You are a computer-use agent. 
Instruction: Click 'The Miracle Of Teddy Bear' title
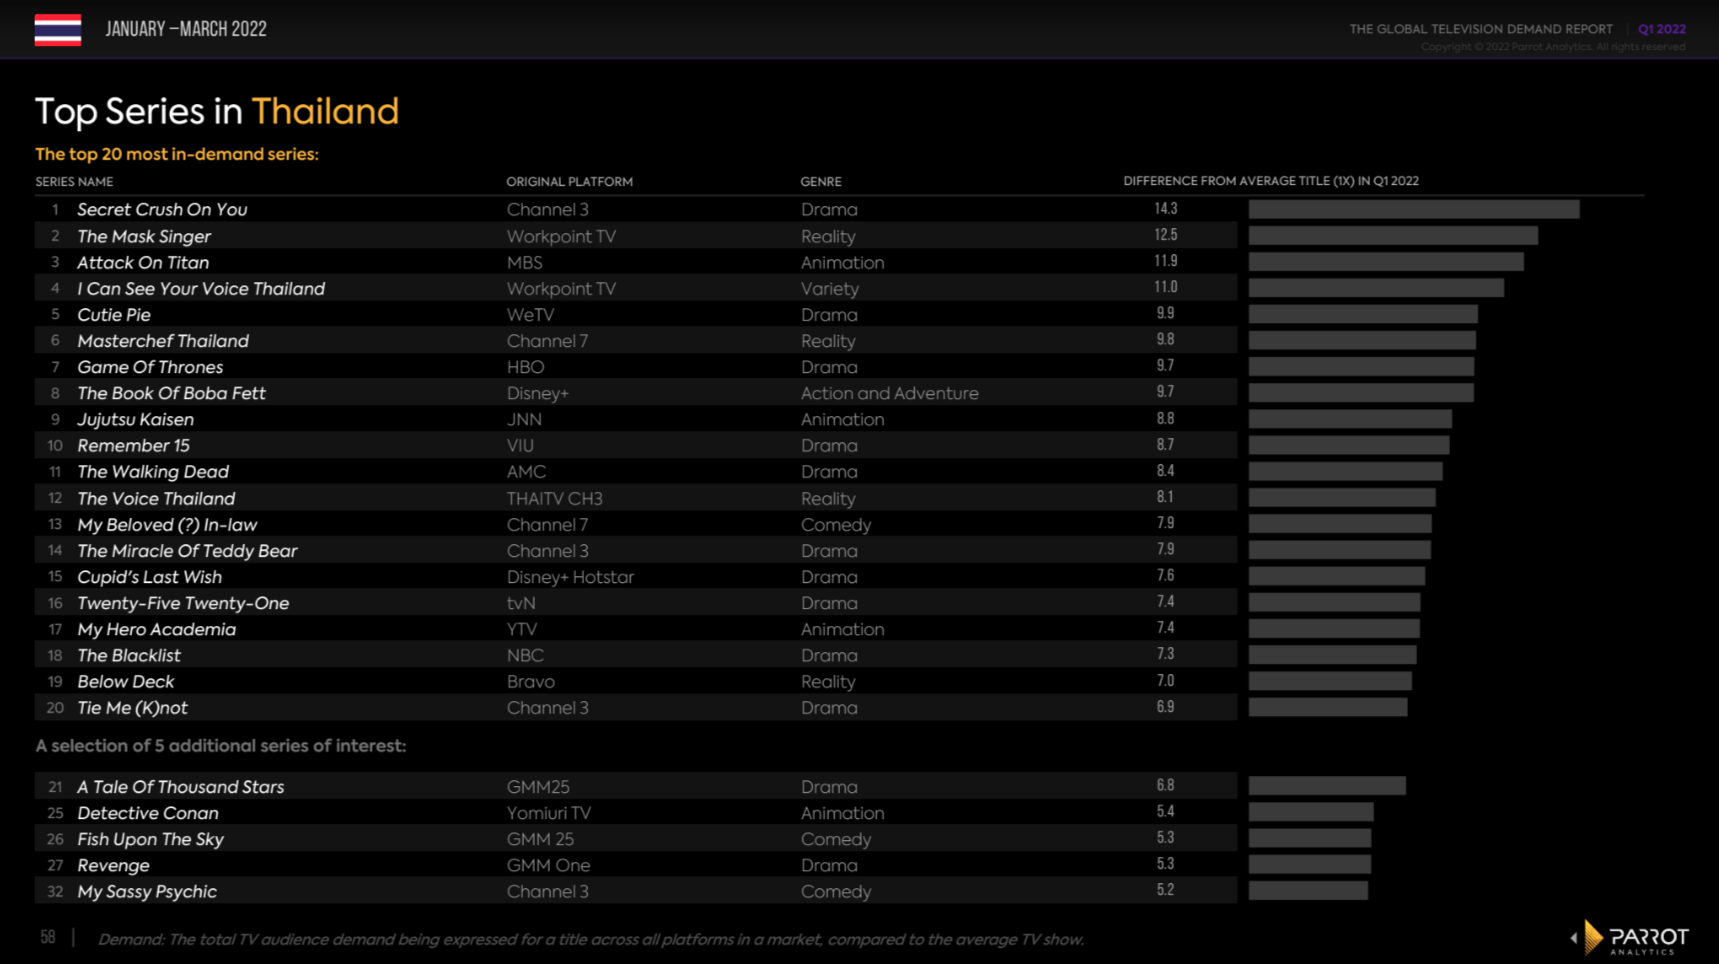tap(187, 550)
